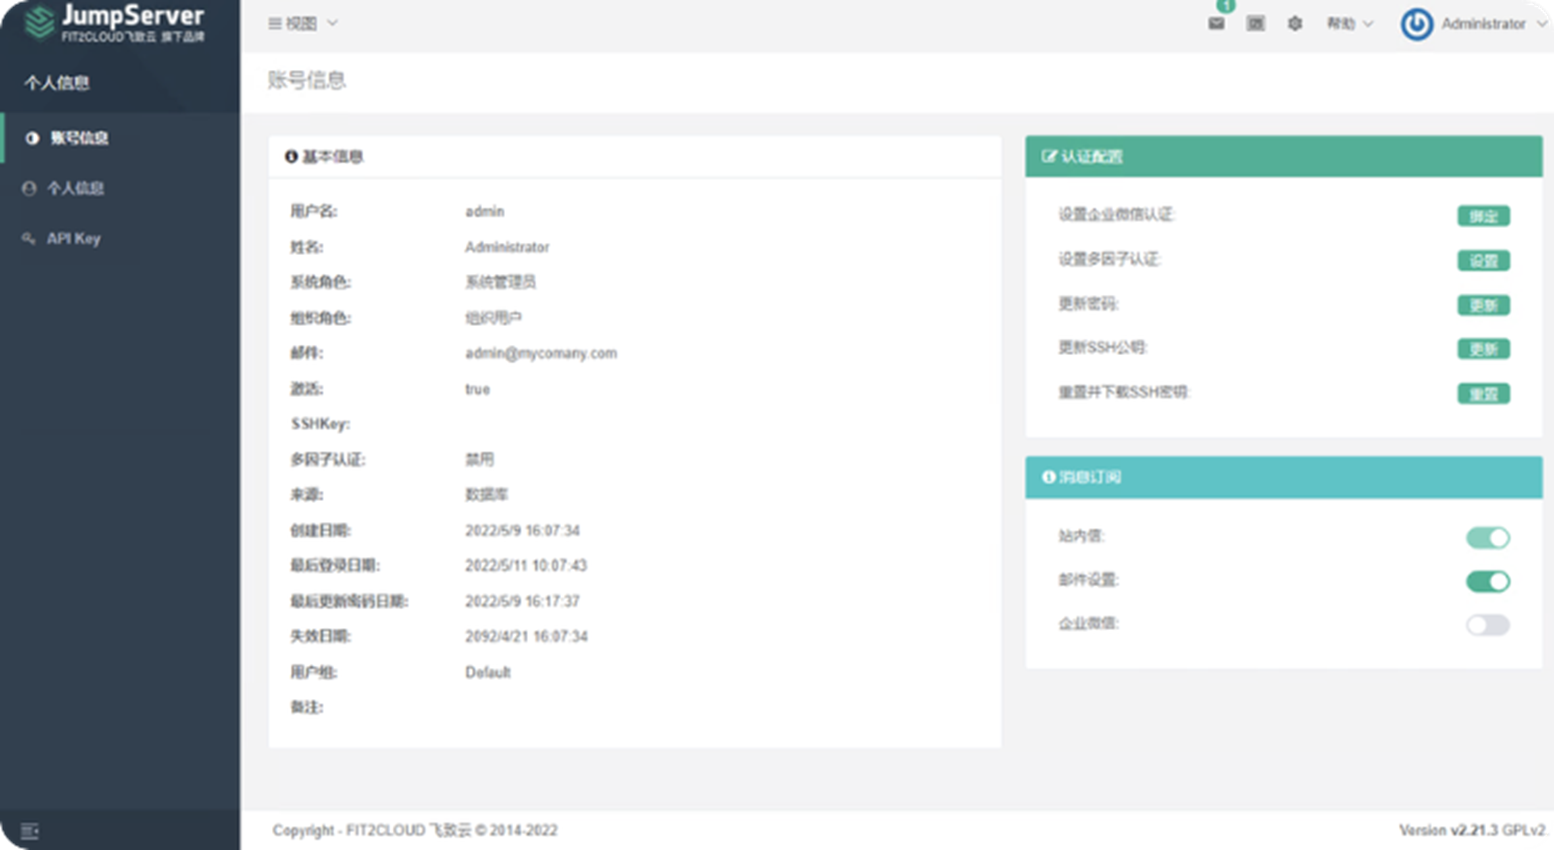This screenshot has height=850, width=1554.
Task: Click the email value admin@mycomany.com
Action: click(x=541, y=353)
